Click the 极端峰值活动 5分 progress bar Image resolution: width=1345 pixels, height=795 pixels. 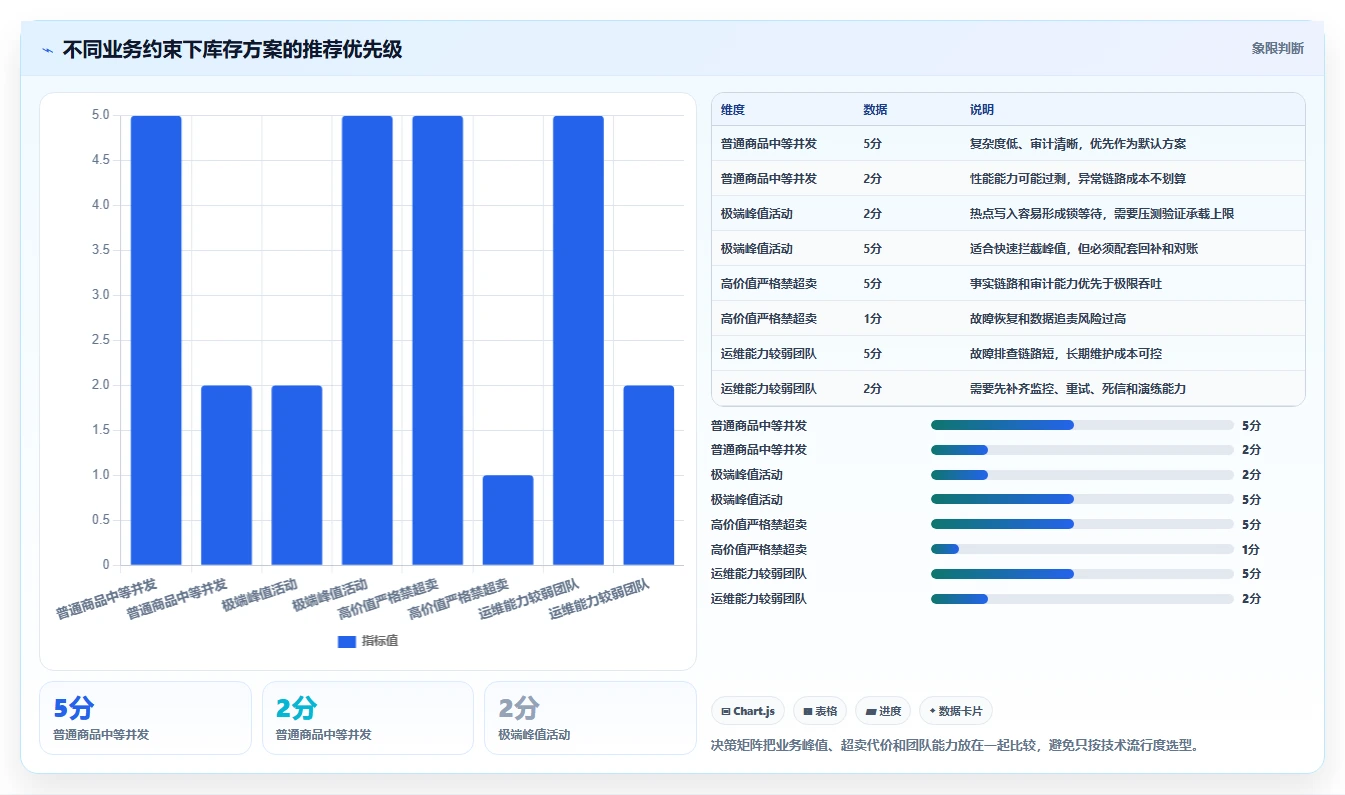click(1082, 499)
